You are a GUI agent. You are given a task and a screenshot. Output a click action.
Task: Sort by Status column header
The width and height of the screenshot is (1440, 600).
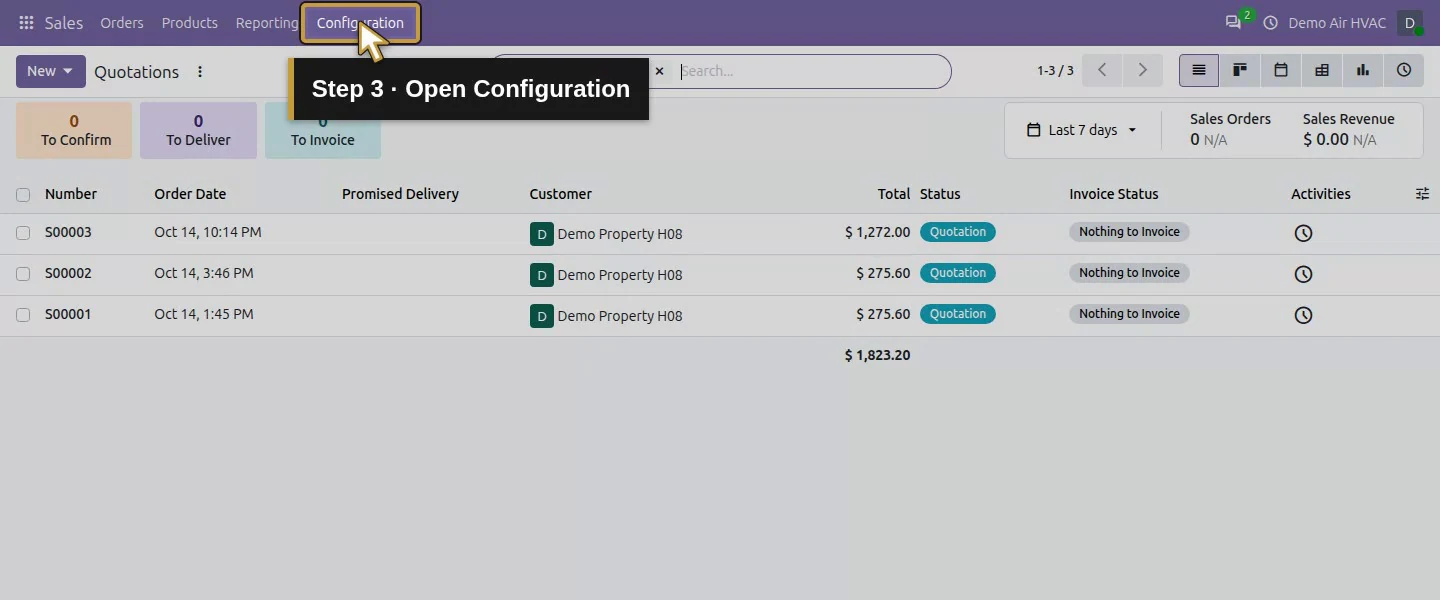click(x=940, y=194)
